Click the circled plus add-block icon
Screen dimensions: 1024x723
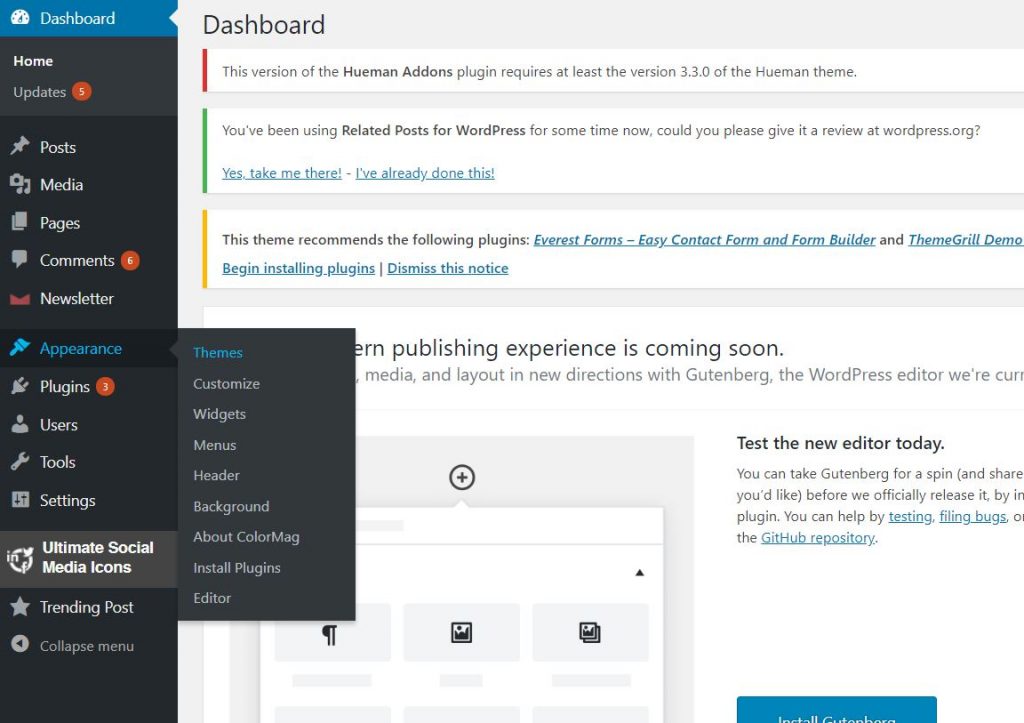pyautogui.click(x=462, y=477)
